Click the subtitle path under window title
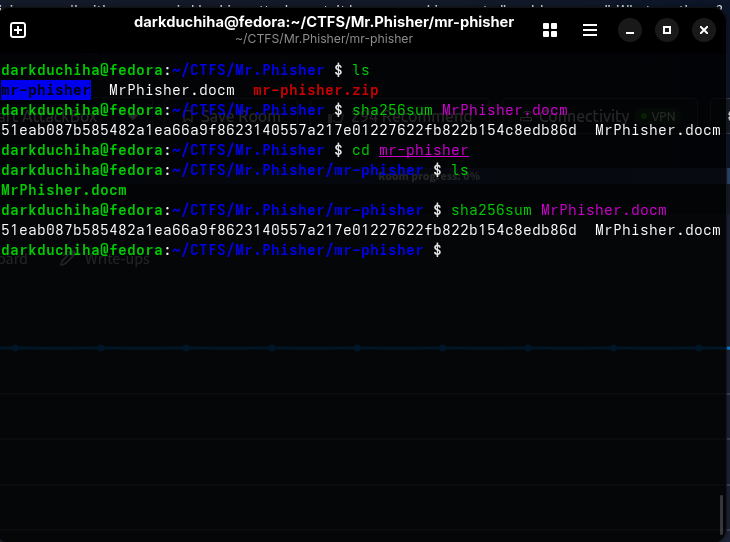 [x=324, y=39]
